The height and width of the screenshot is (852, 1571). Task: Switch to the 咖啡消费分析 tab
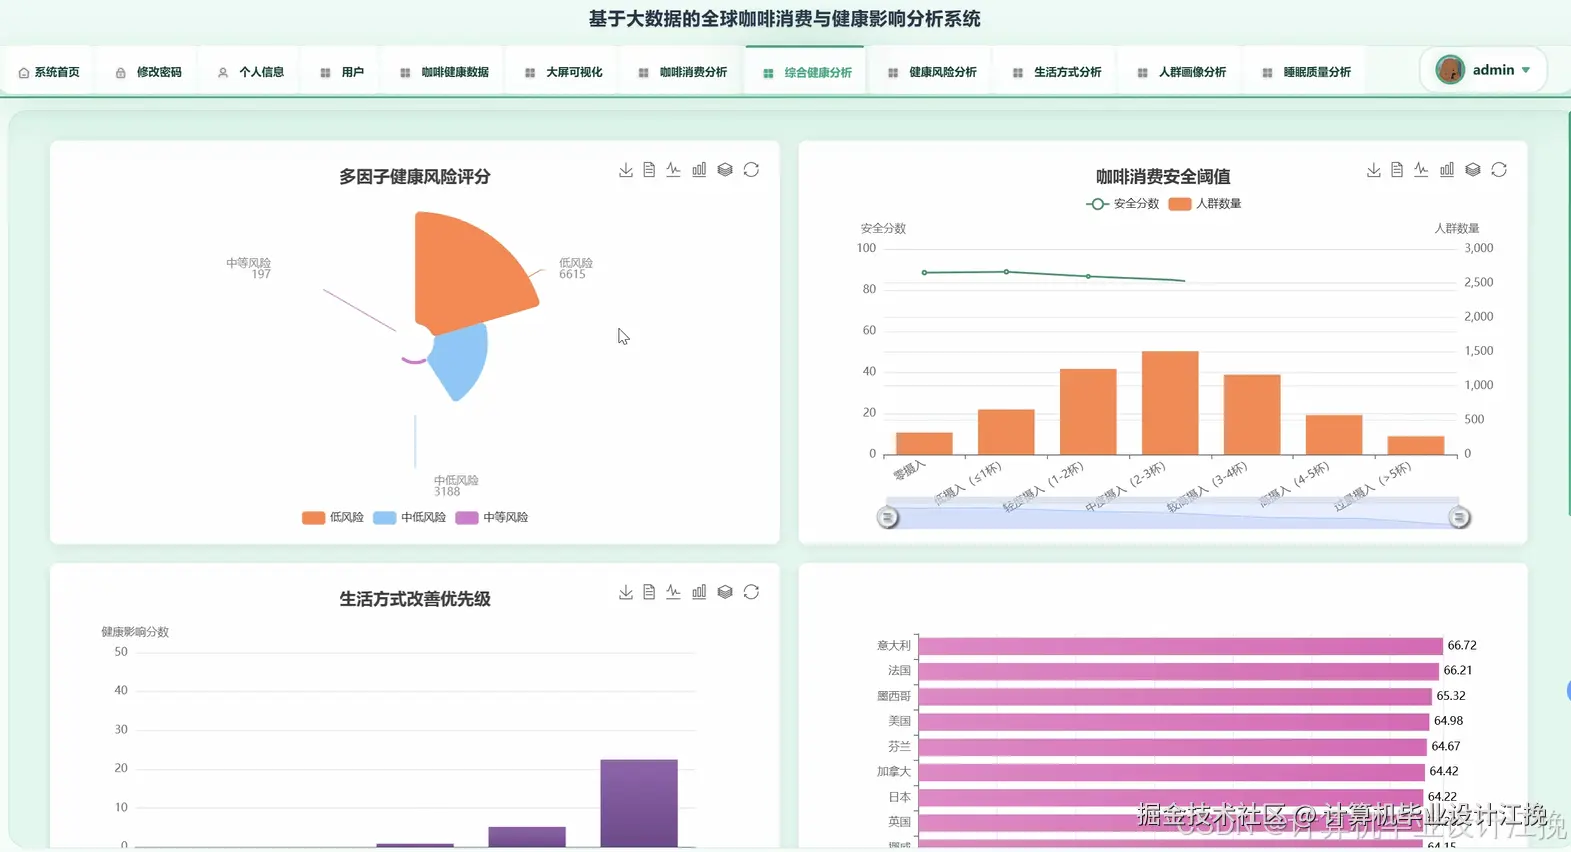tap(683, 72)
